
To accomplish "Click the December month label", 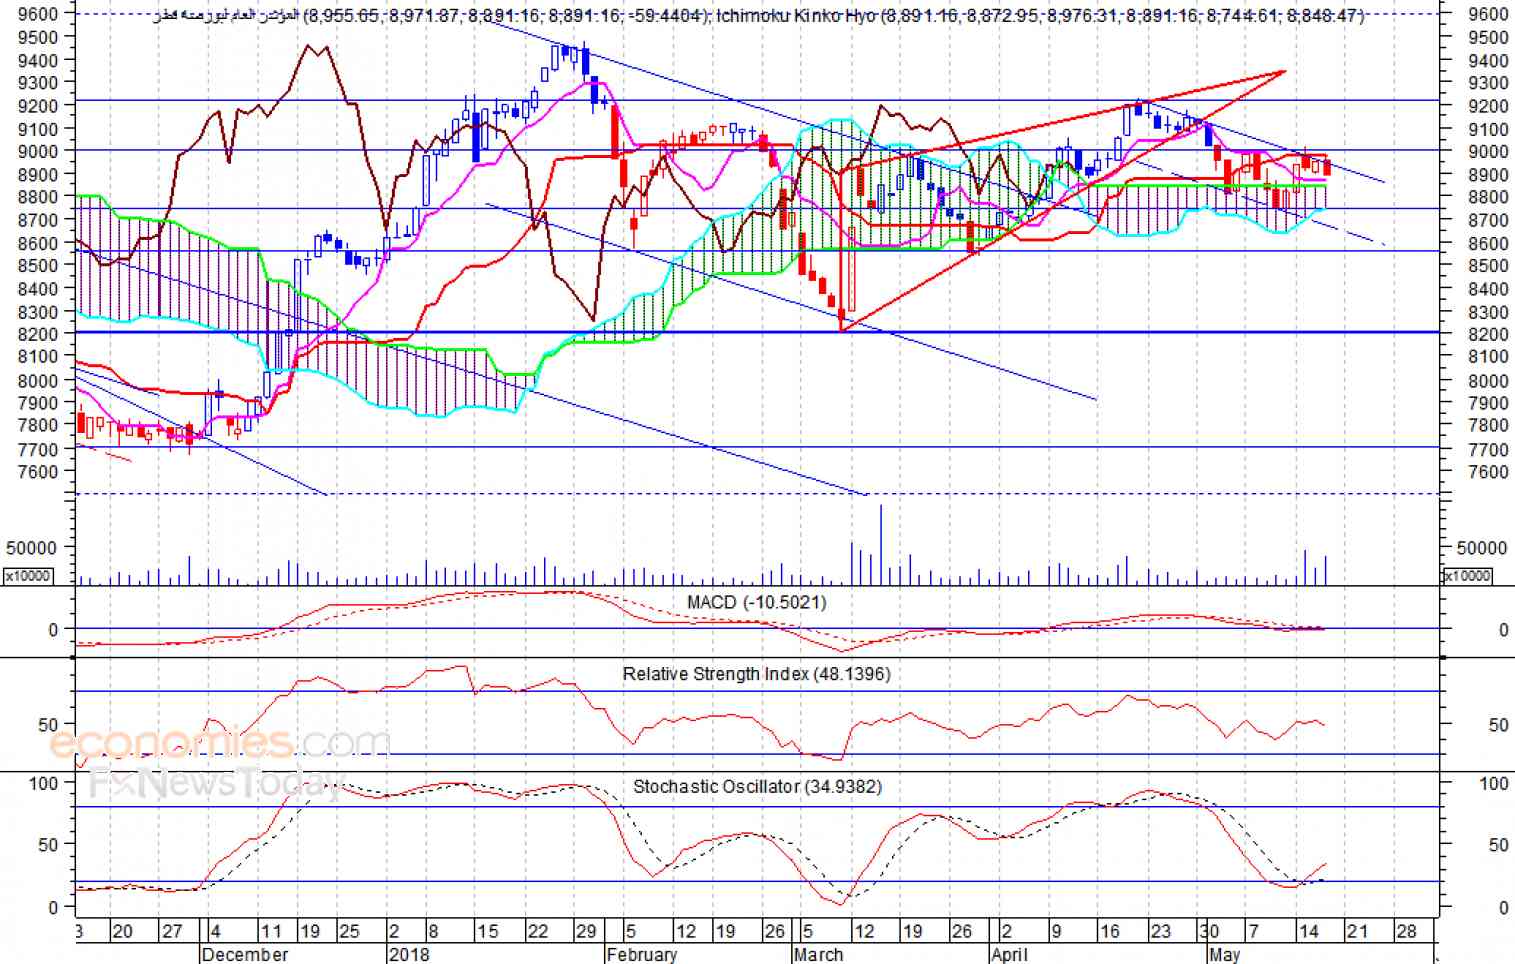I will 245,954.
